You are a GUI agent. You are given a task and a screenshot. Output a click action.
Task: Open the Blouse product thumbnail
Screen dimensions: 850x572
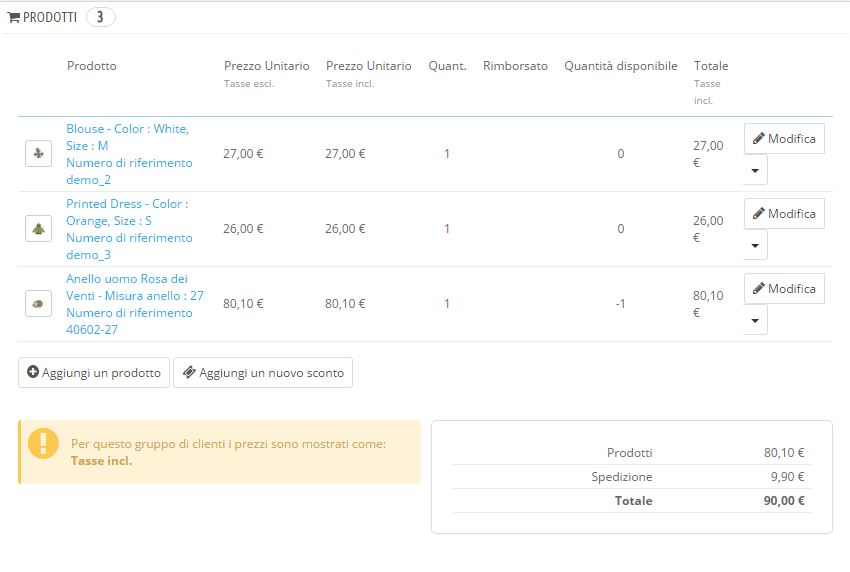[38, 154]
